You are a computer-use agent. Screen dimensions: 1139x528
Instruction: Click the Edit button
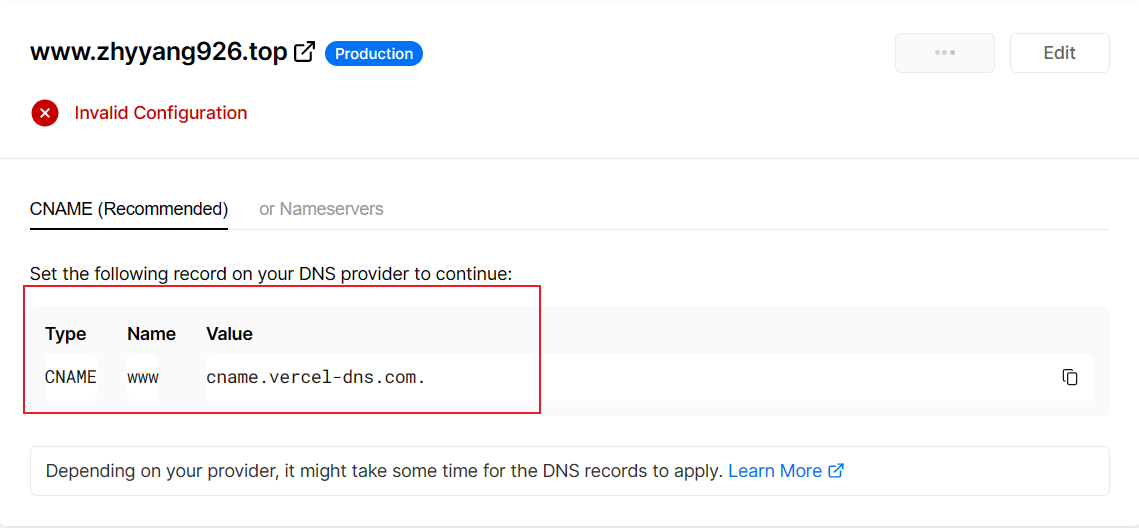[1059, 53]
